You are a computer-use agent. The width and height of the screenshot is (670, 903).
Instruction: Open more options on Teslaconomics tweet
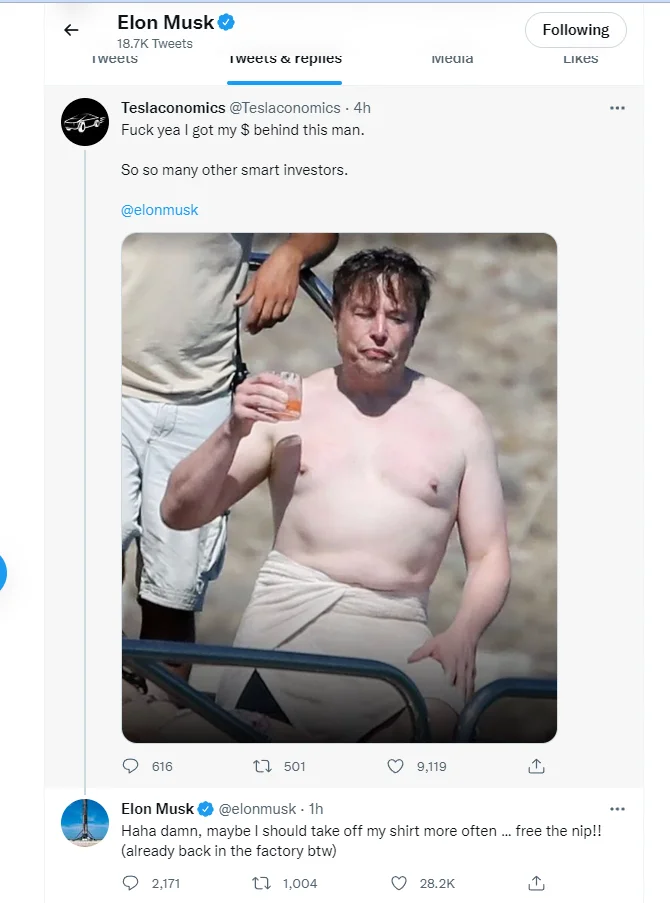pyautogui.click(x=617, y=108)
